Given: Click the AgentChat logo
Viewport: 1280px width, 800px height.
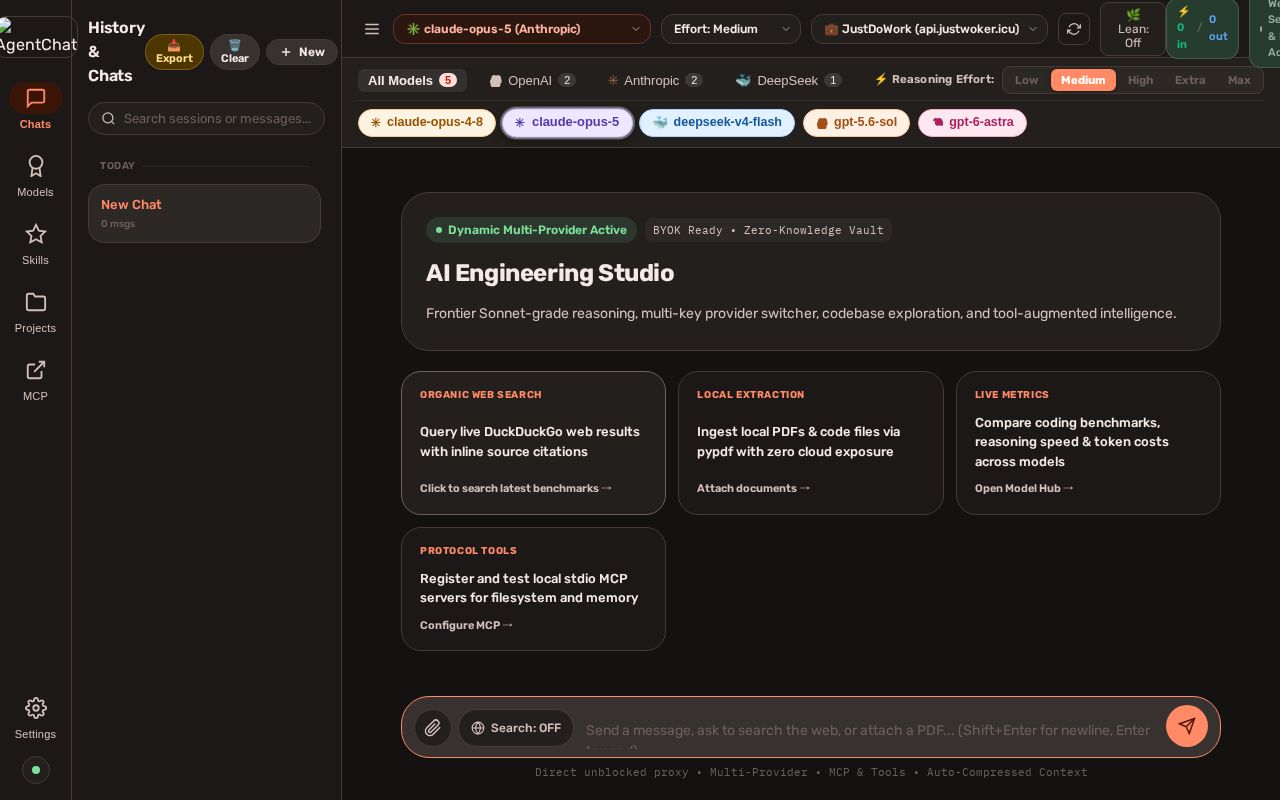Looking at the screenshot, I should coord(36,37).
